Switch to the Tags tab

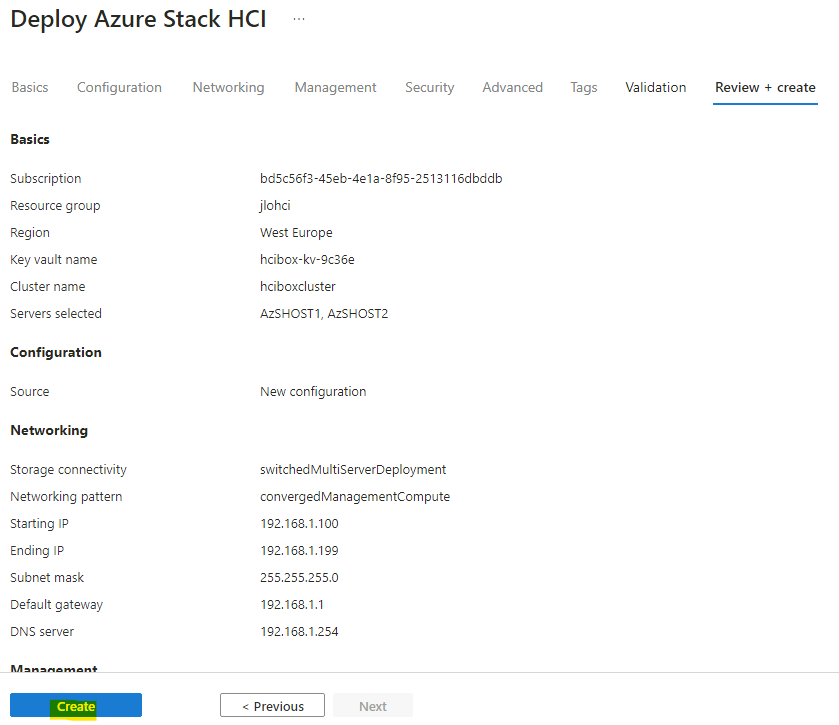point(584,87)
